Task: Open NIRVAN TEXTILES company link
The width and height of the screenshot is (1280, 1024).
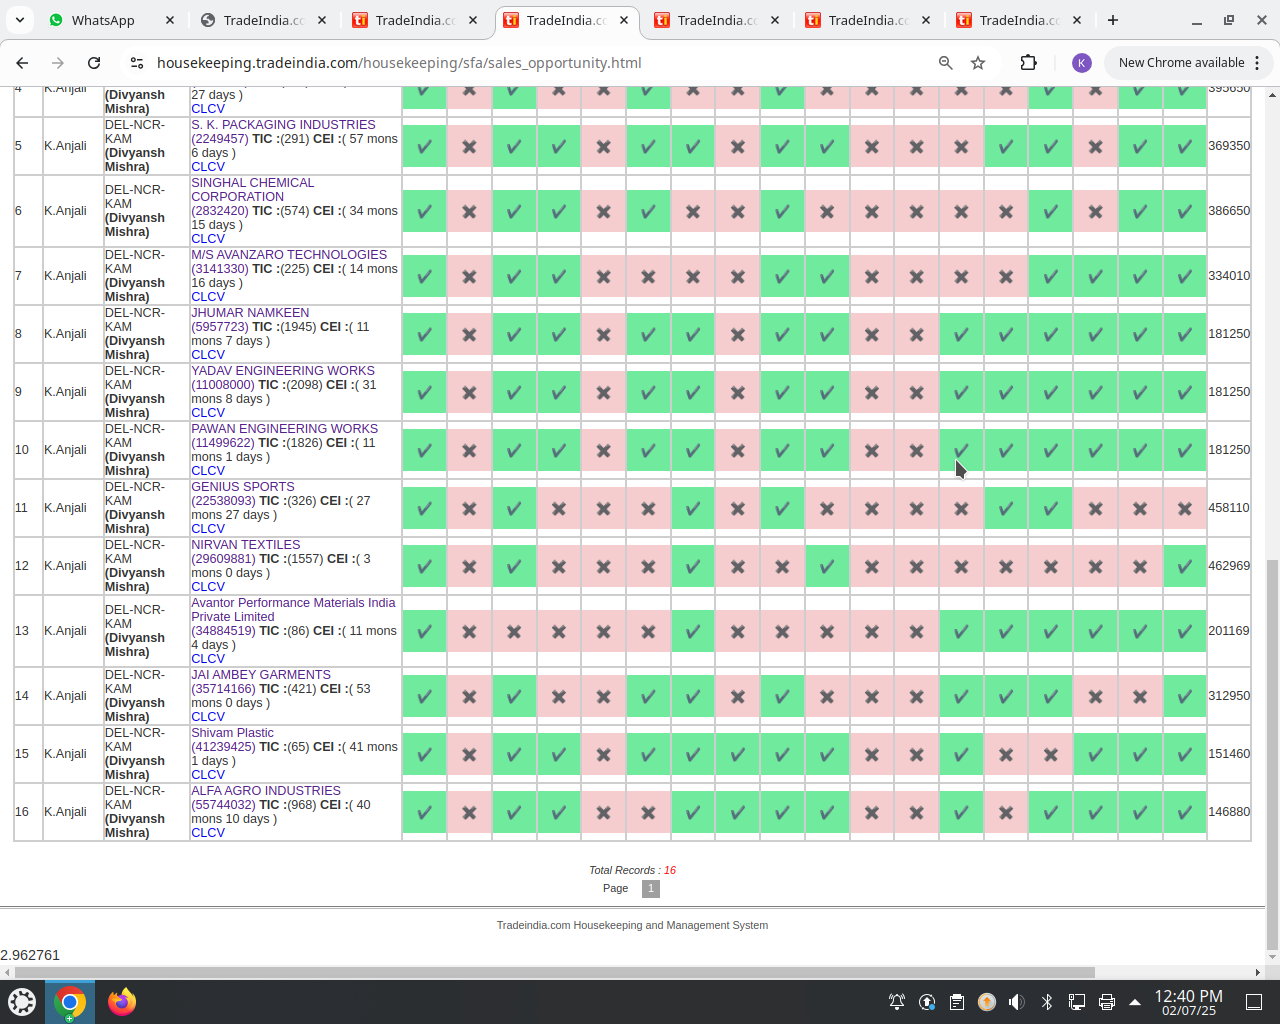Action: [246, 545]
